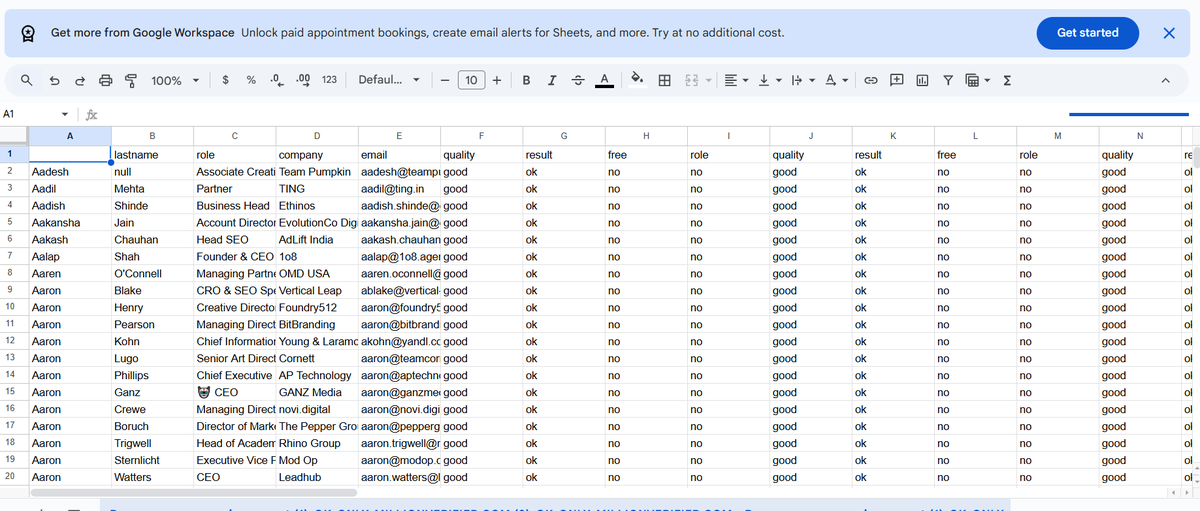1200x511 pixels.
Task: Select row 10 header
Action: [14, 307]
